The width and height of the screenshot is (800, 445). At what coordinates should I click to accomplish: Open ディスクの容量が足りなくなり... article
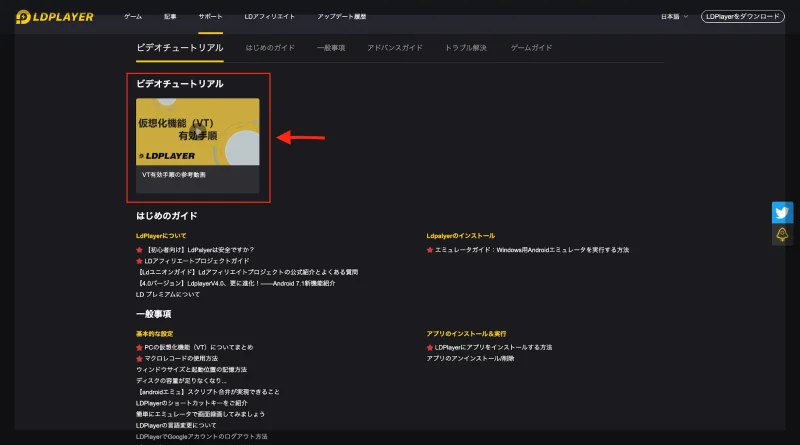pyautogui.click(x=181, y=381)
